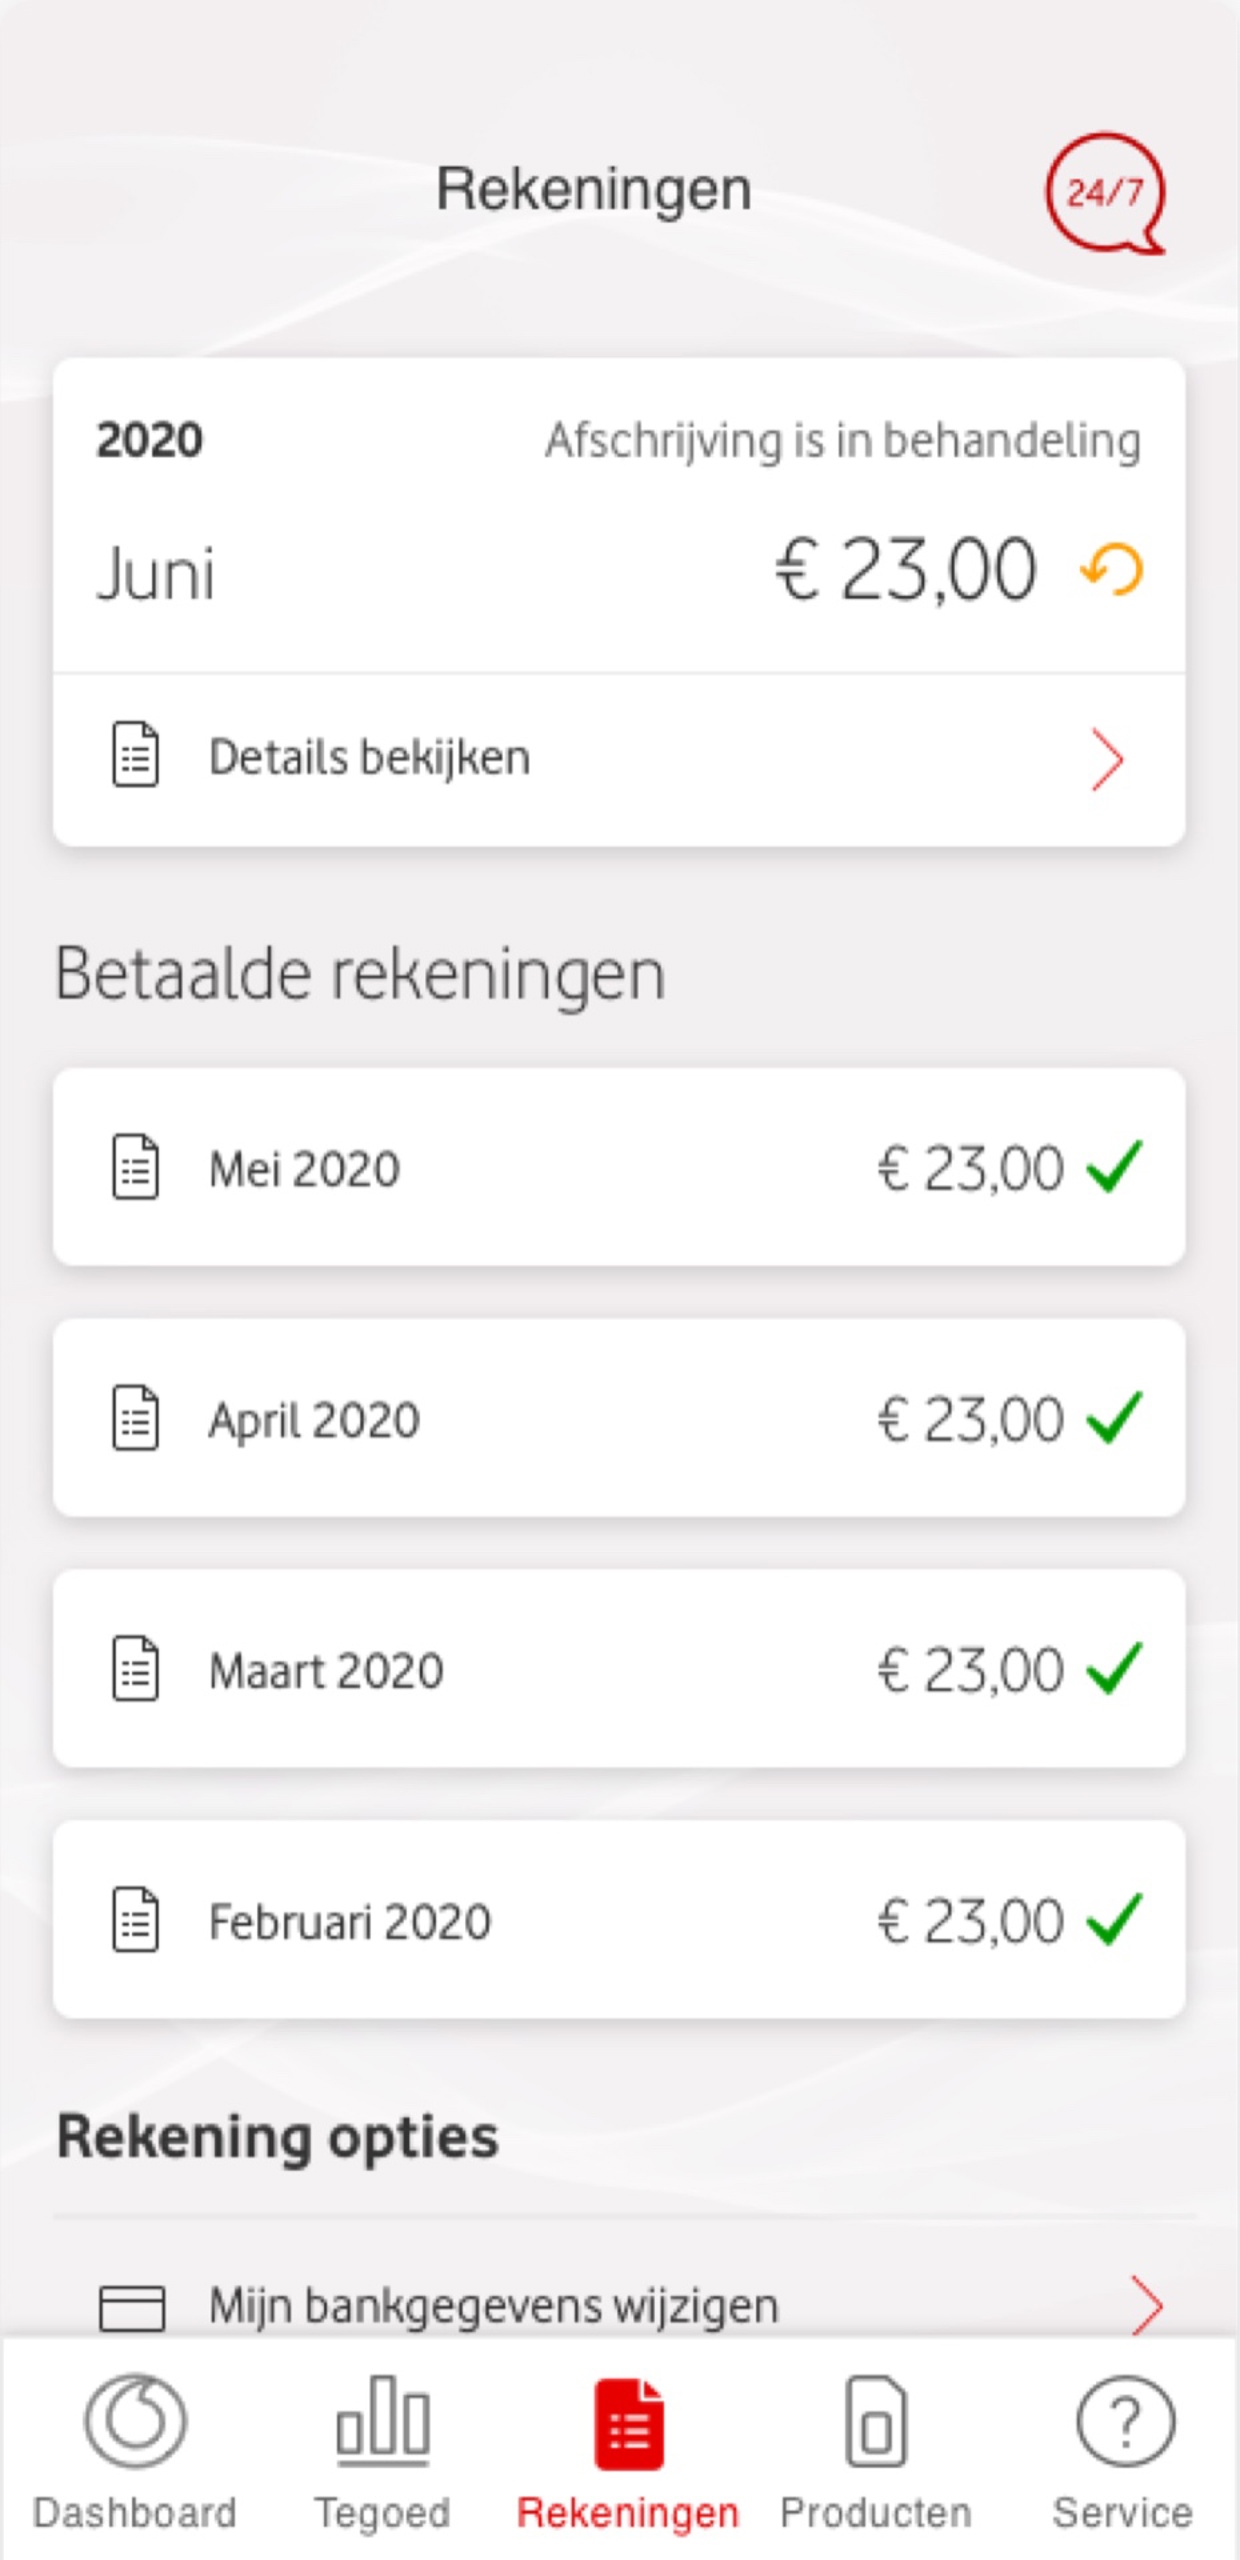Tap the April 2020 invoice document icon
This screenshot has width=1240, height=2560.
[x=135, y=1418]
